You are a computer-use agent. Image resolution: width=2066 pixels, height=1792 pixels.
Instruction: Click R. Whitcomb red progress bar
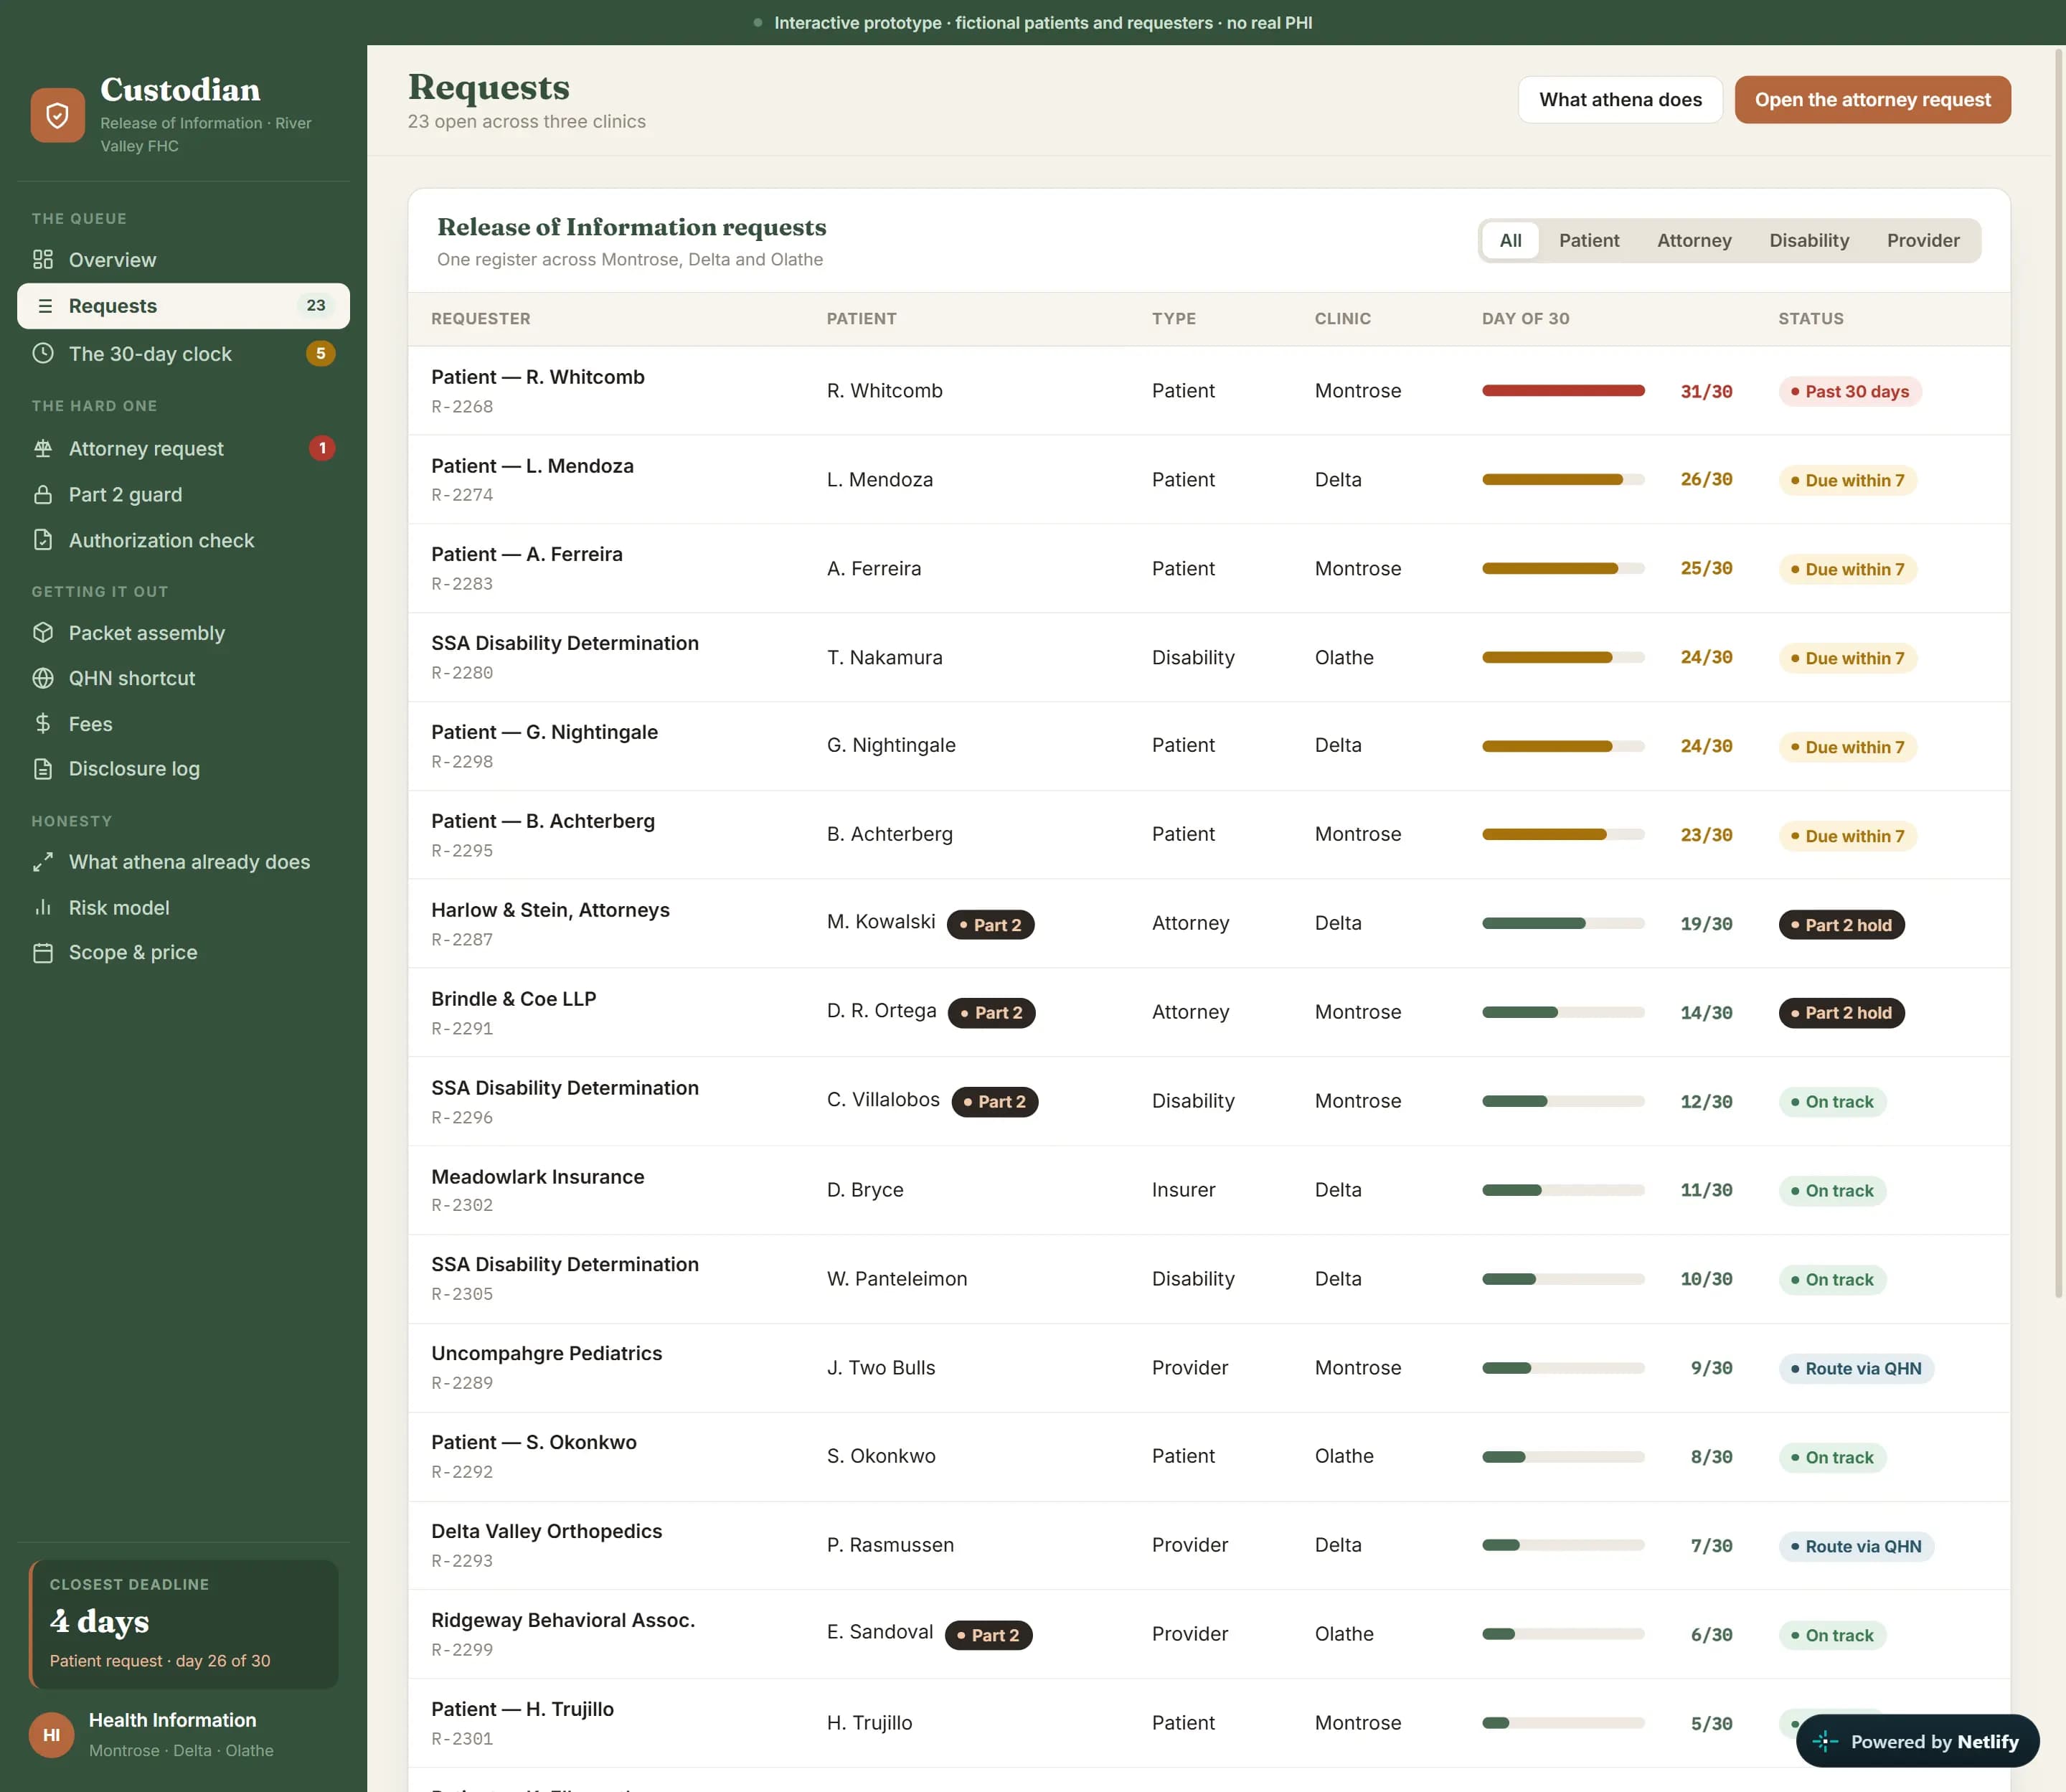tap(1563, 391)
